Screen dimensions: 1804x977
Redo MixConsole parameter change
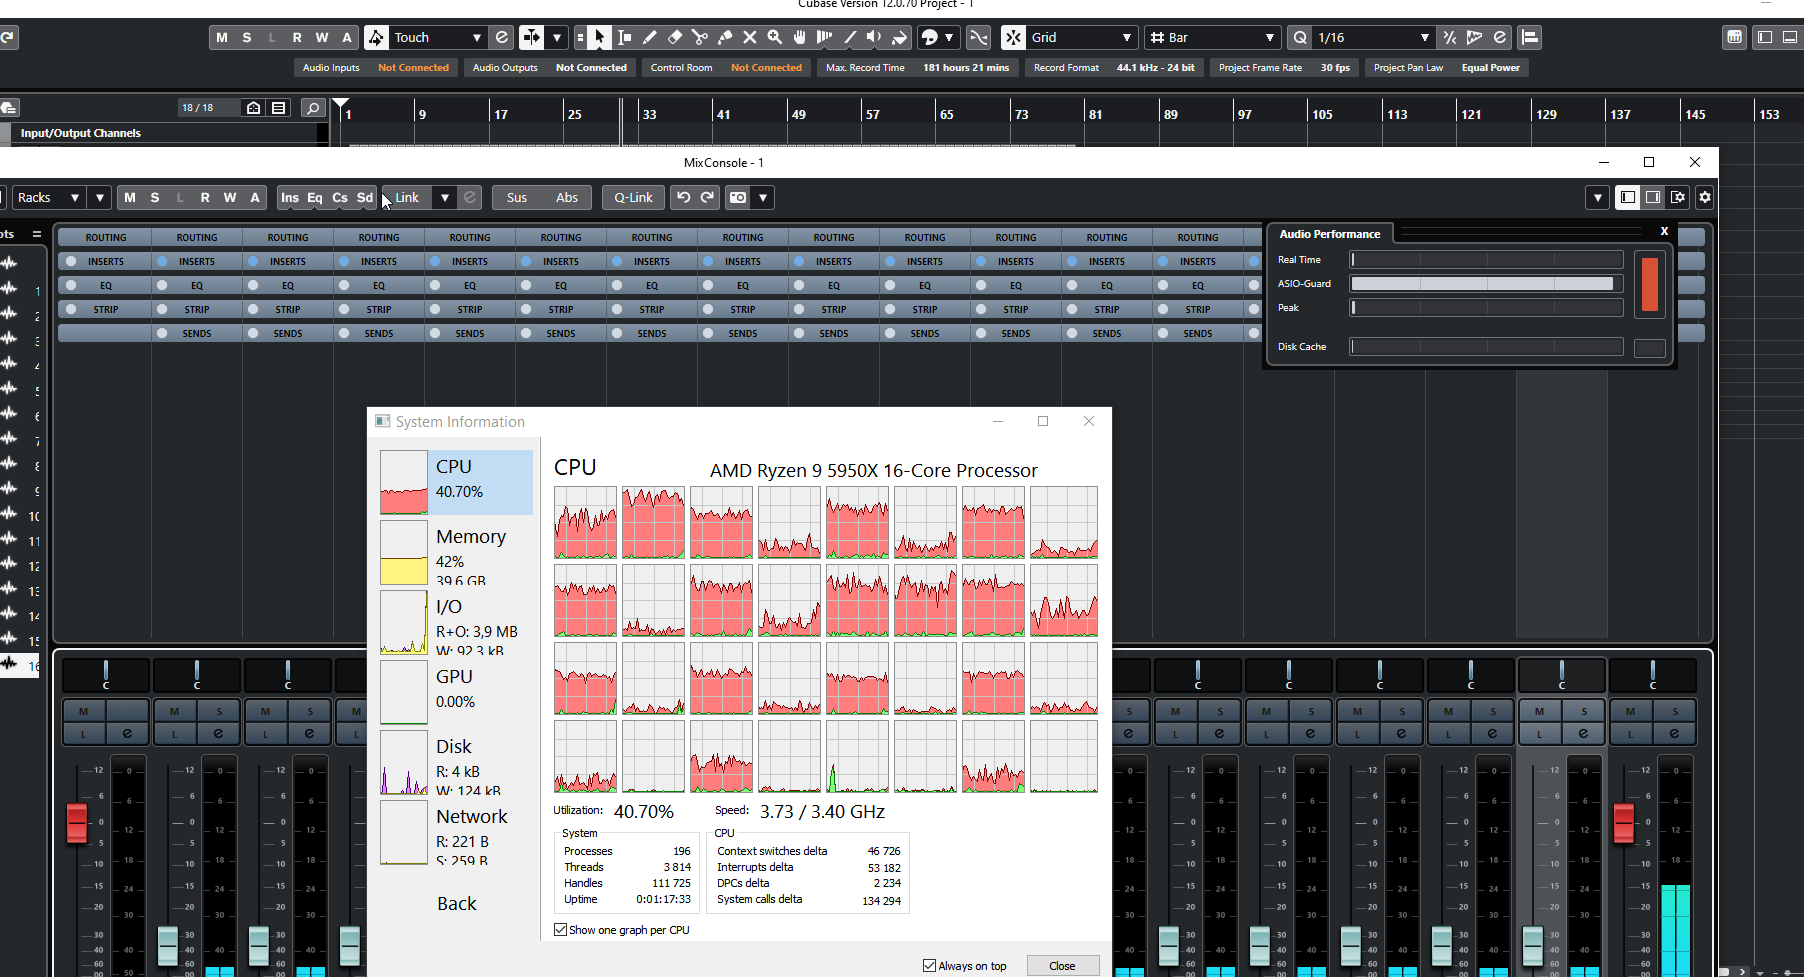(707, 198)
